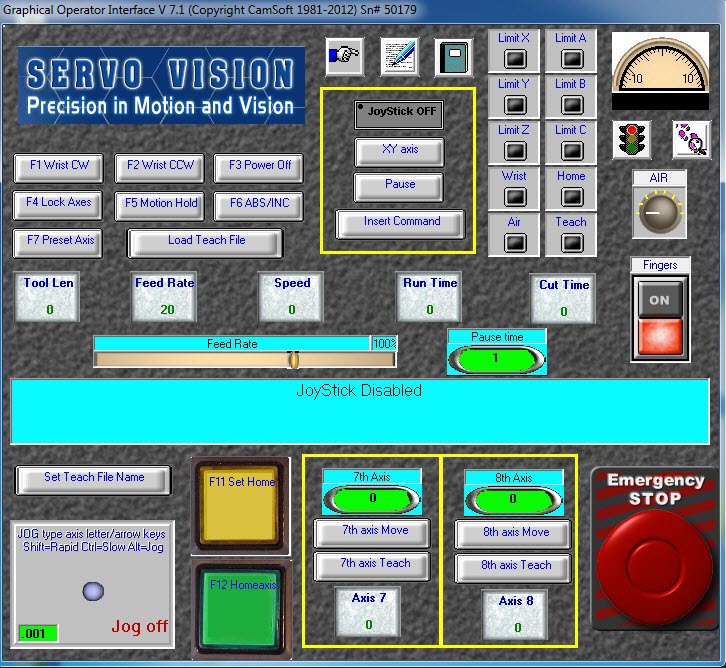Click the green F12 Homeaxis button
The width and height of the screenshot is (726, 668).
click(241, 608)
